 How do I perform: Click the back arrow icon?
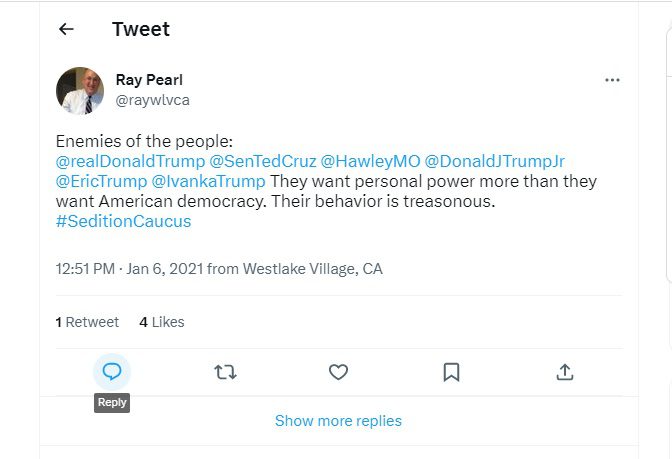(66, 29)
